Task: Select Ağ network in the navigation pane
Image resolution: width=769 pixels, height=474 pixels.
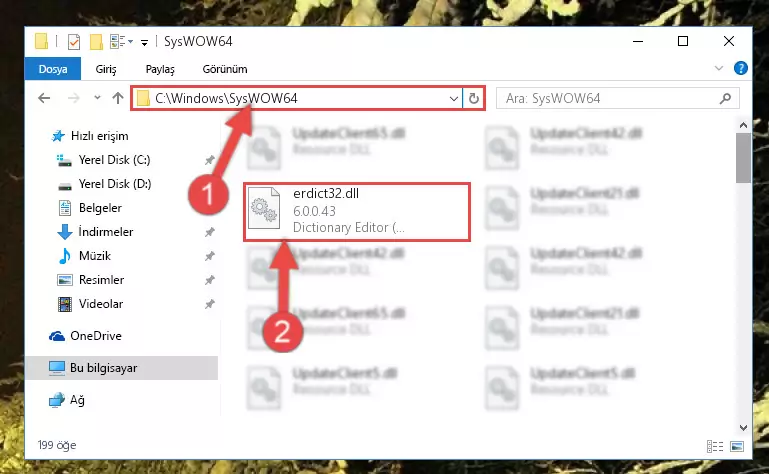Action: (77, 400)
